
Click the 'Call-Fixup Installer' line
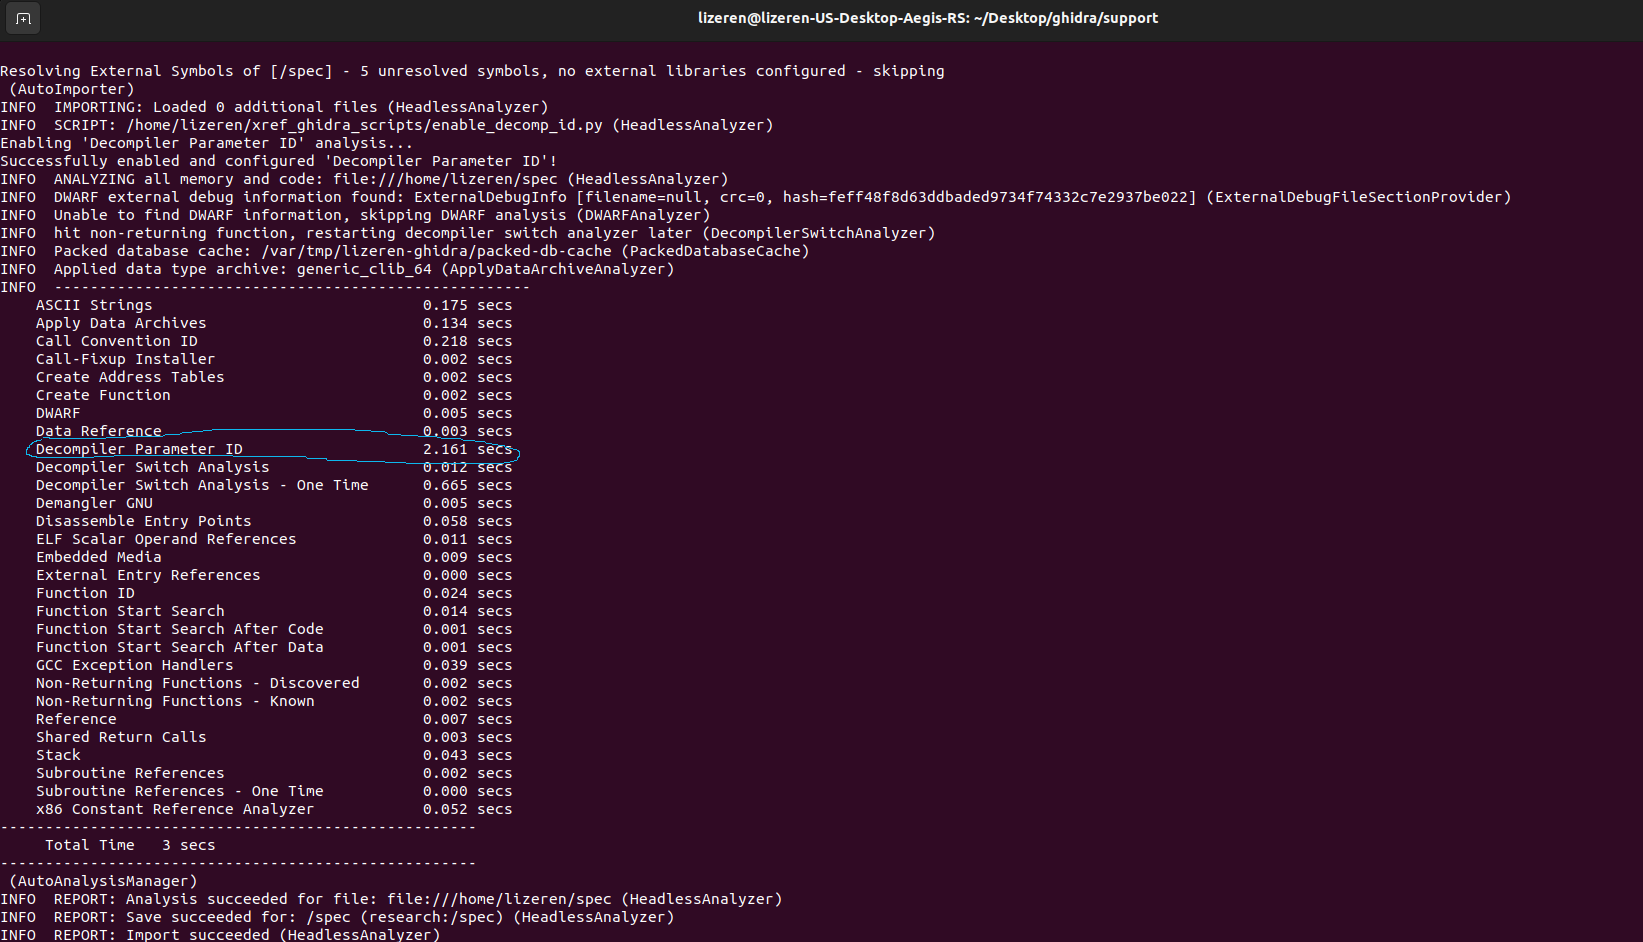[x=274, y=359]
